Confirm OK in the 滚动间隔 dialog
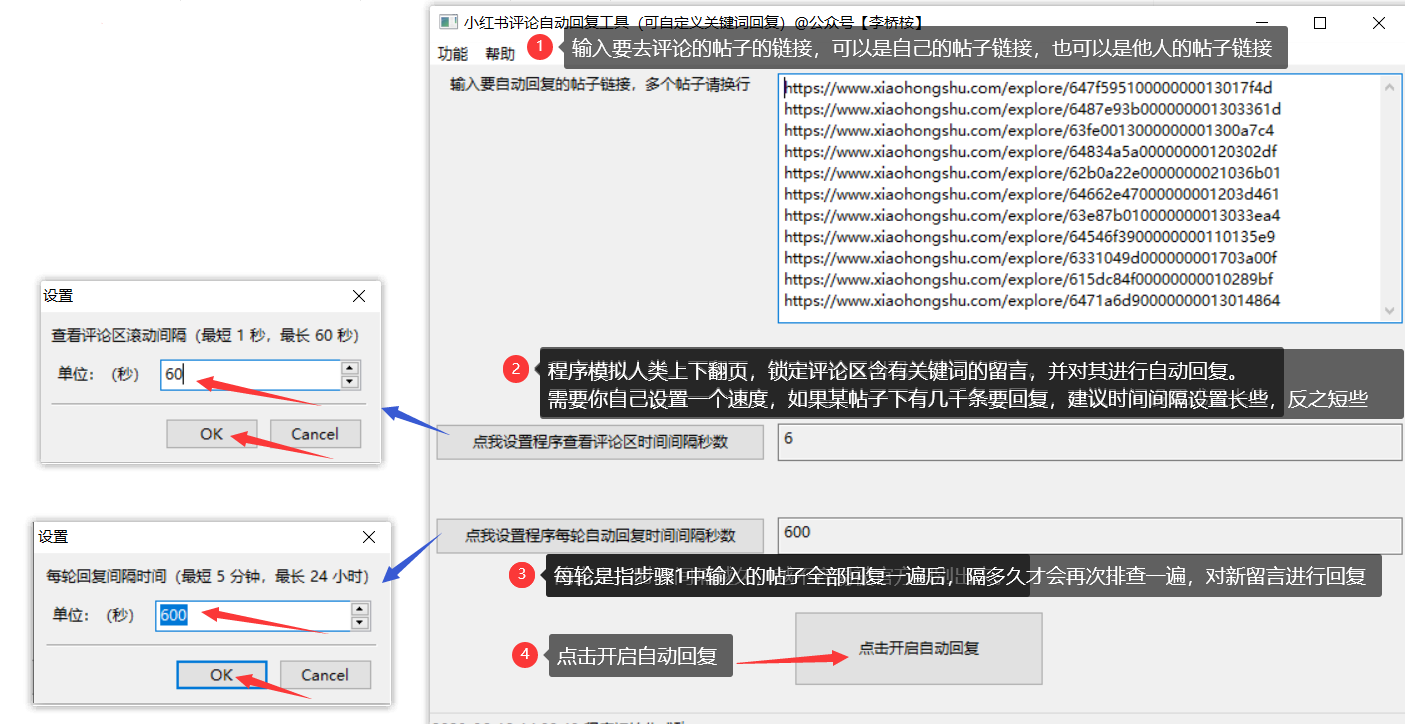 [x=211, y=434]
